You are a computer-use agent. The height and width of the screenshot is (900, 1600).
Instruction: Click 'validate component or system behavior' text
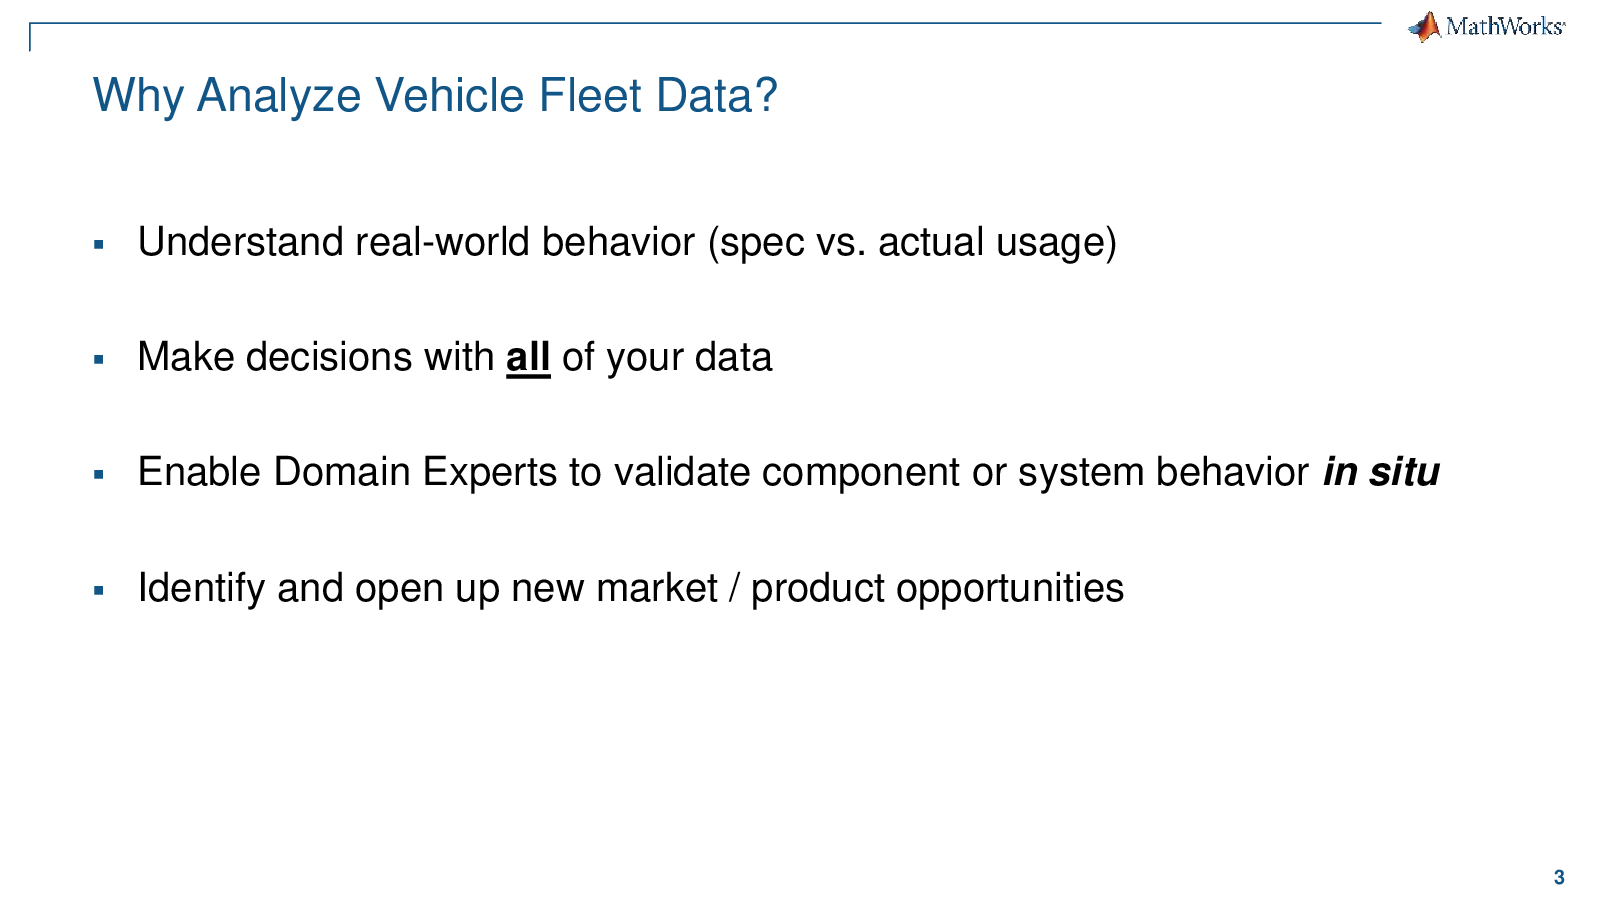point(961,473)
